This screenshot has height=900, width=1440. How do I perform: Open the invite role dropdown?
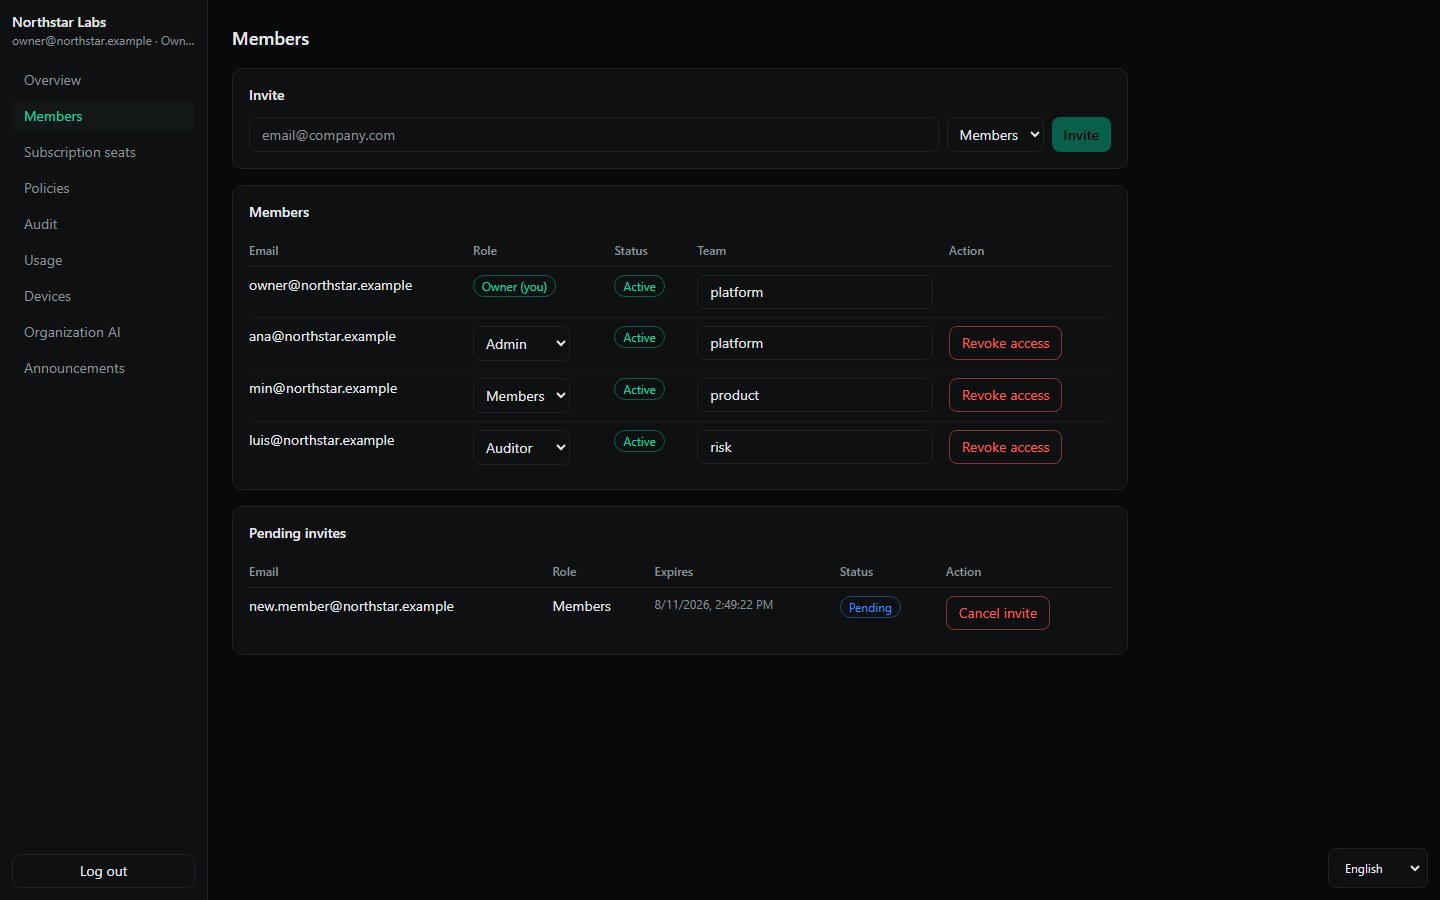(x=995, y=135)
